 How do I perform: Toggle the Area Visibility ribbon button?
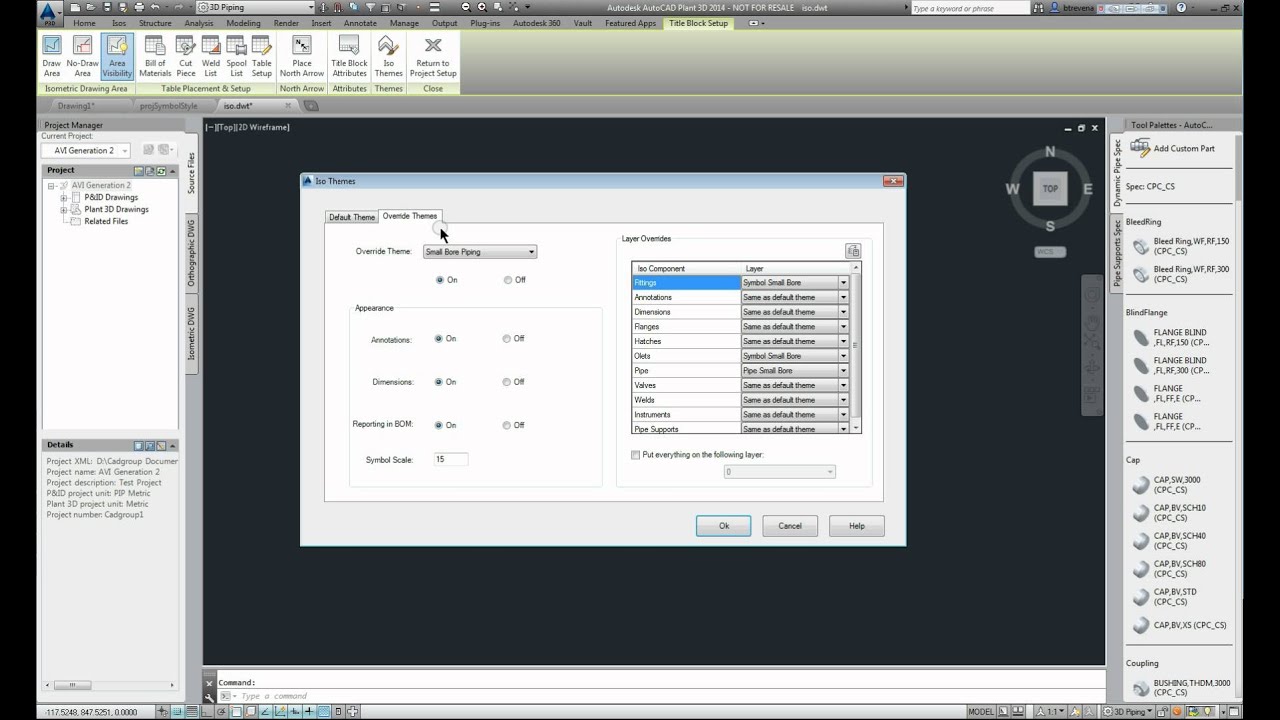(117, 56)
